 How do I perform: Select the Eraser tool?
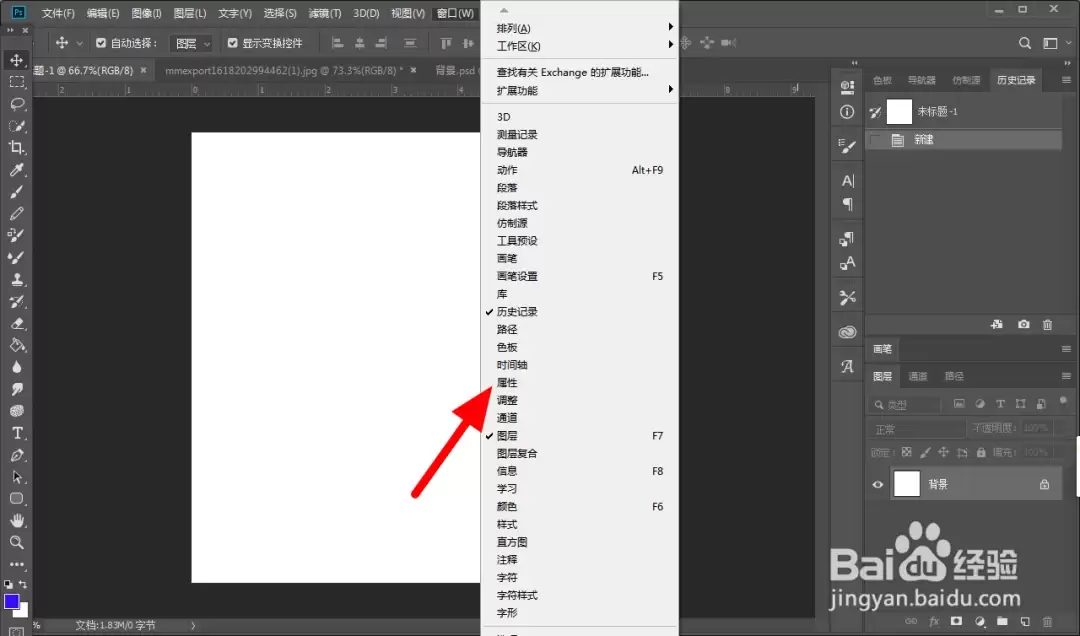(x=17, y=323)
